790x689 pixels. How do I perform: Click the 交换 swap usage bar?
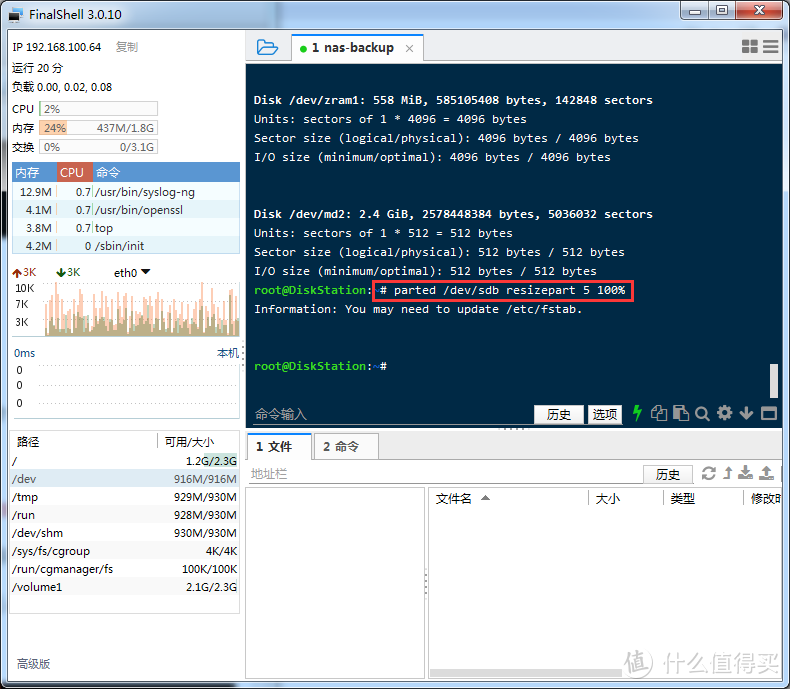click(x=98, y=147)
